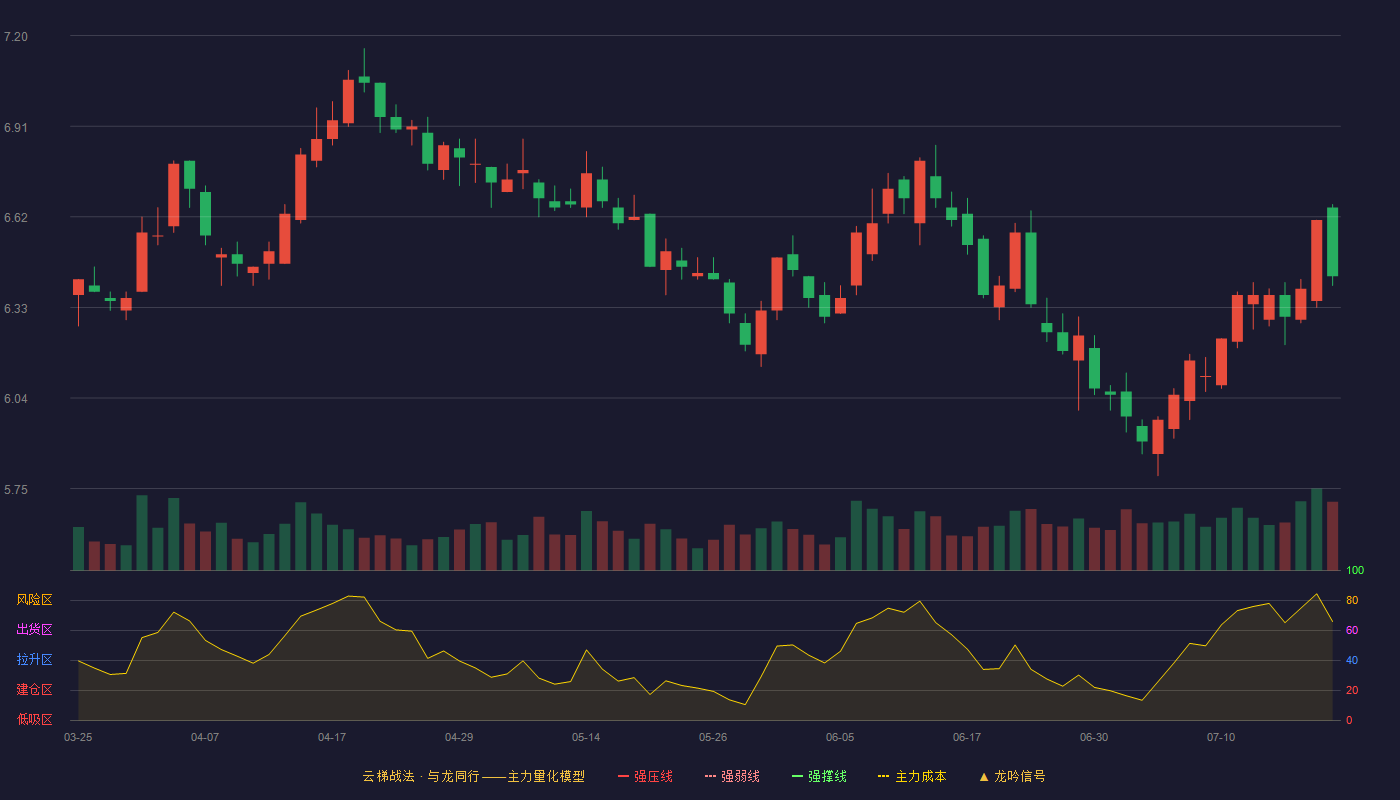The height and width of the screenshot is (800, 1400).
Task: Click the 04-07 date label
Action: [205, 737]
